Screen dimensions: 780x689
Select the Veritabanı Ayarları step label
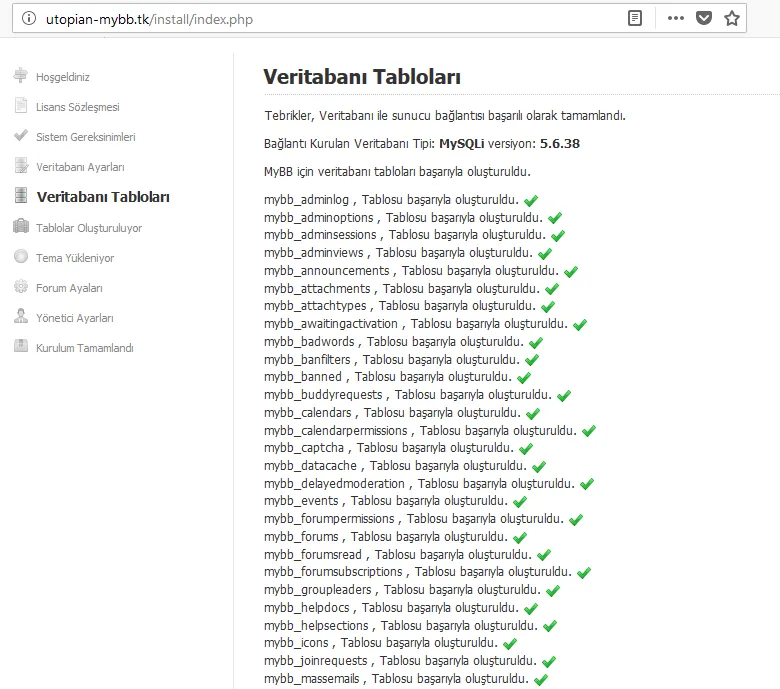(80, 167)
